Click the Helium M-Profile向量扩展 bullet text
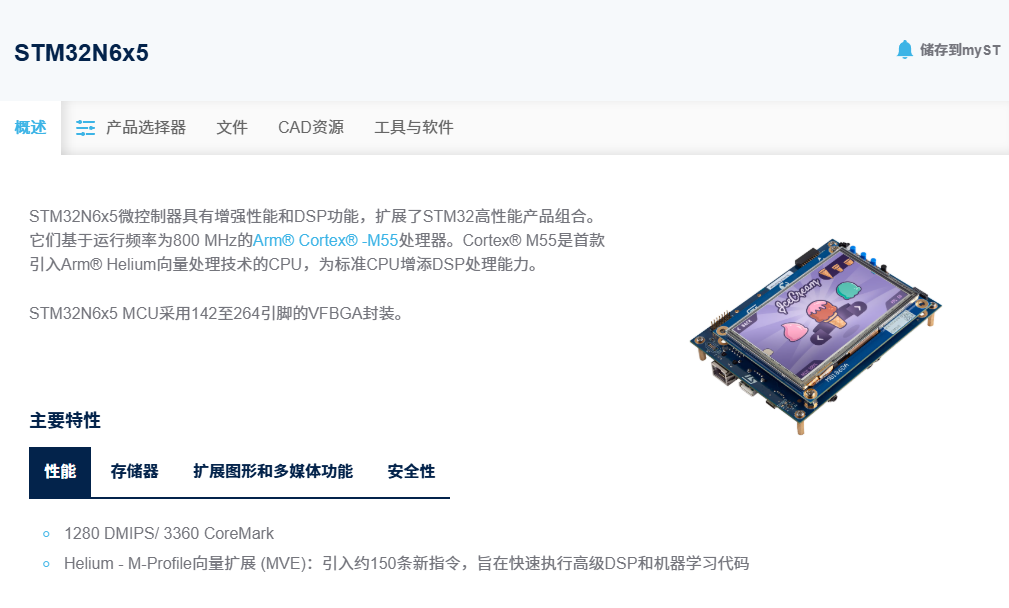 point(406,564)
